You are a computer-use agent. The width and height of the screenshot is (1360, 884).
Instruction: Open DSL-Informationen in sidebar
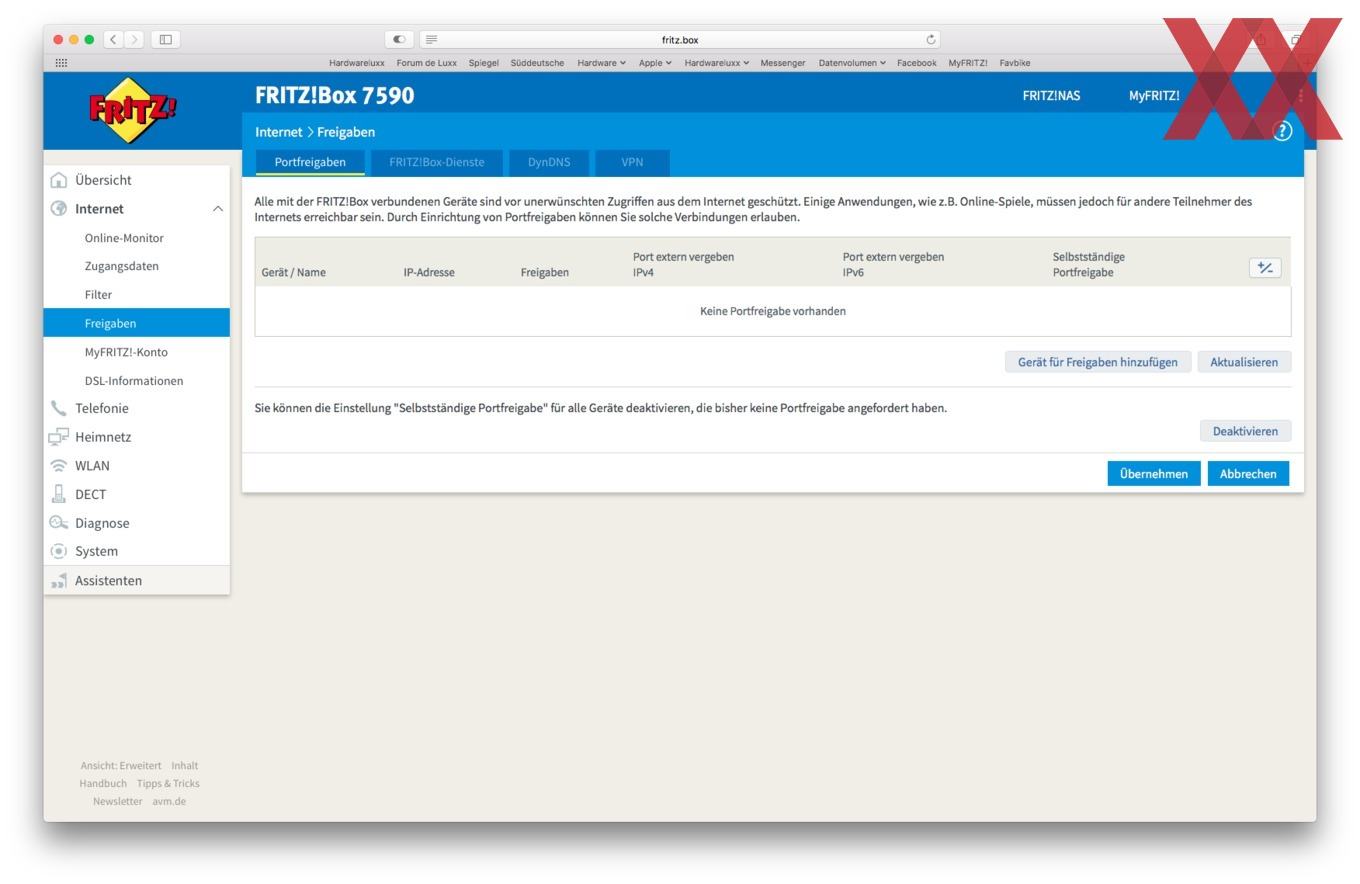136,381
